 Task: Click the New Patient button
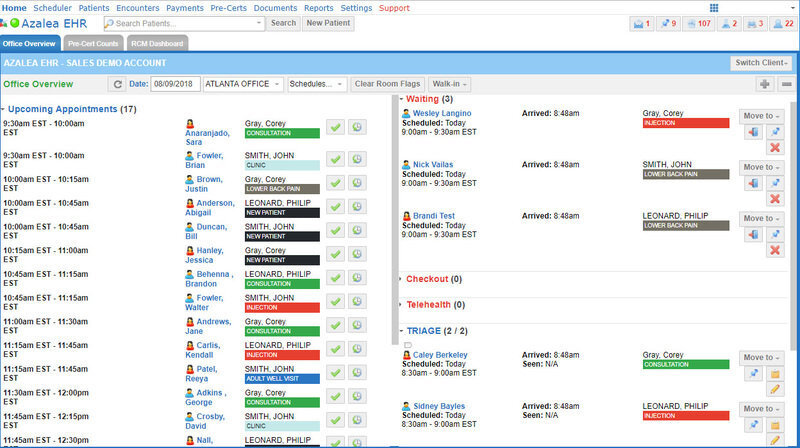pos(328,23)
